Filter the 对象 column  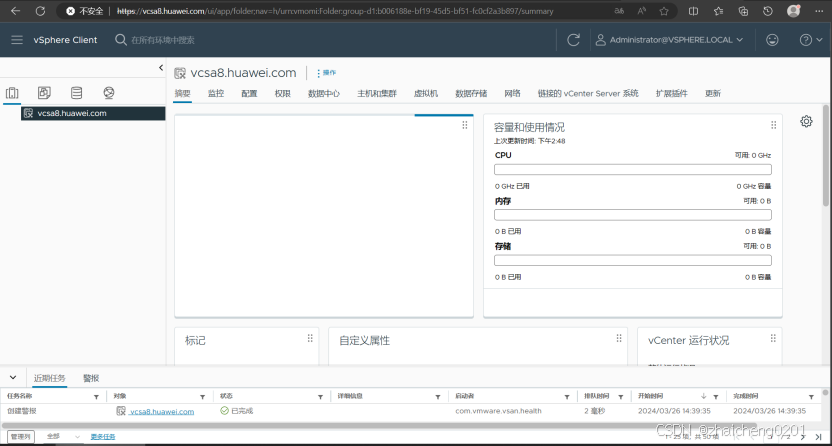point(202,397)
